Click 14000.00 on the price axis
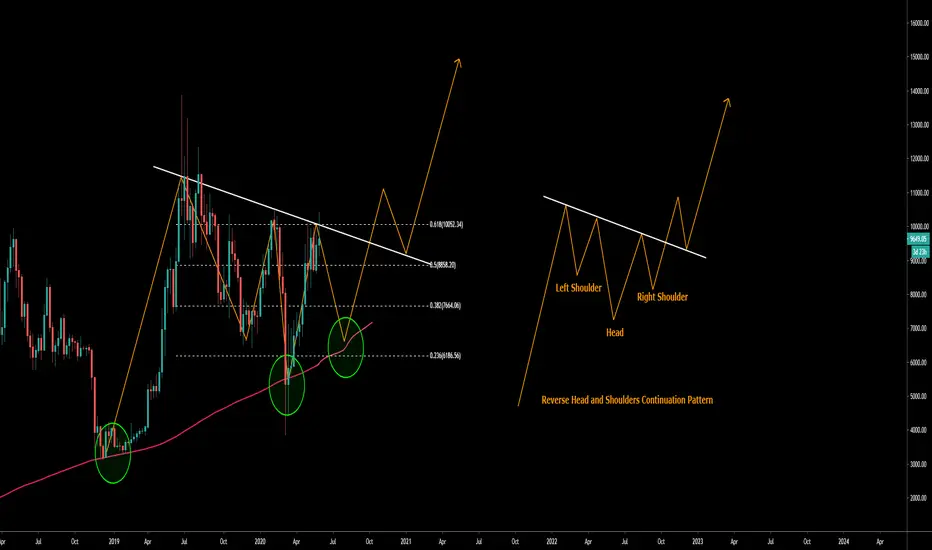Screen dimensions: 932x550 pyautogui.click(x=920, y=91)
